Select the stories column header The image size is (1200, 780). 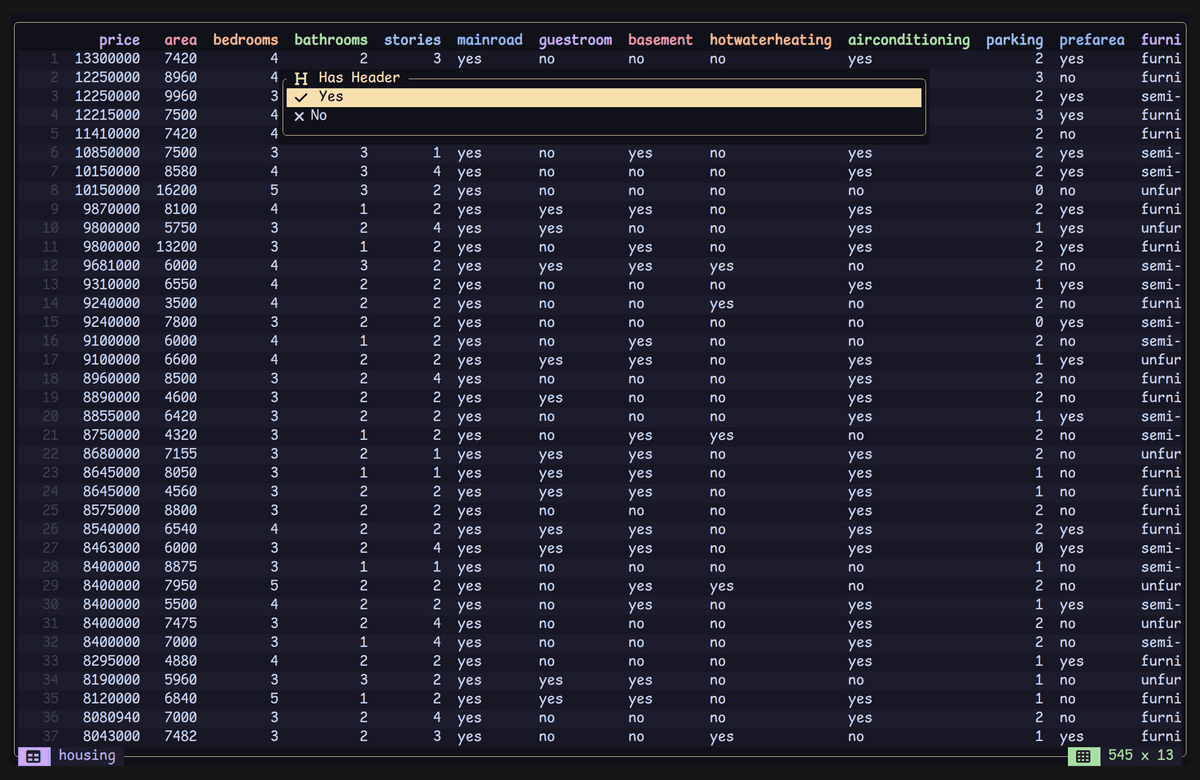coord(412,40)
